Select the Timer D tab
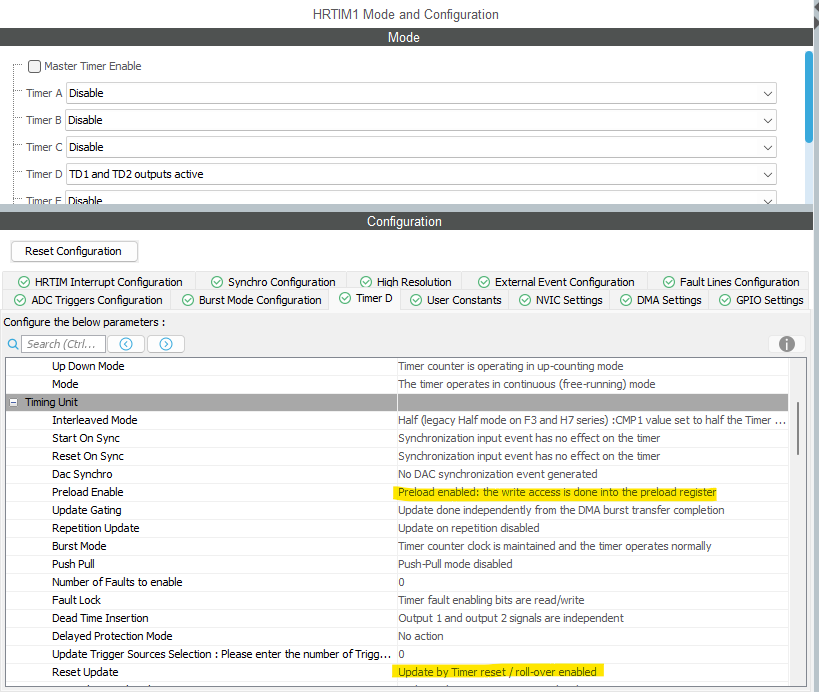 coord(365,299)
